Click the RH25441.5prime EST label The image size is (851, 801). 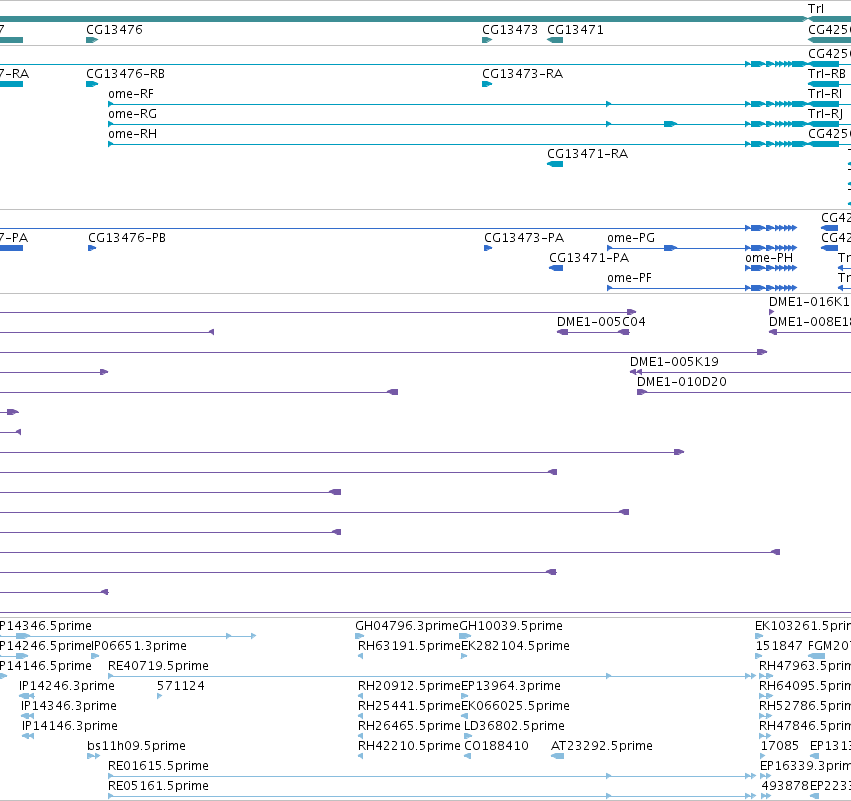409,707
